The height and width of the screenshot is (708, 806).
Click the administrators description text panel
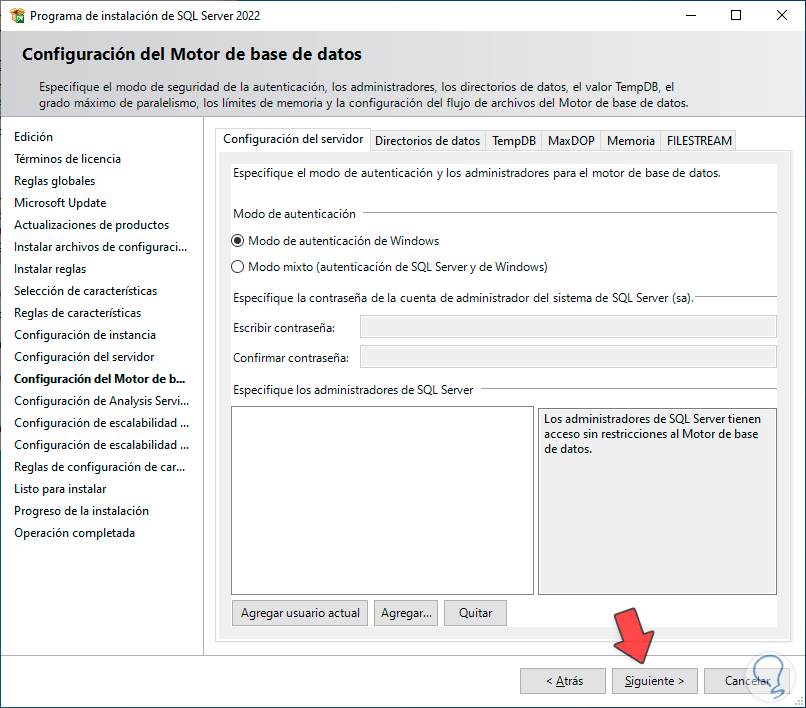(x=657, y=501)
